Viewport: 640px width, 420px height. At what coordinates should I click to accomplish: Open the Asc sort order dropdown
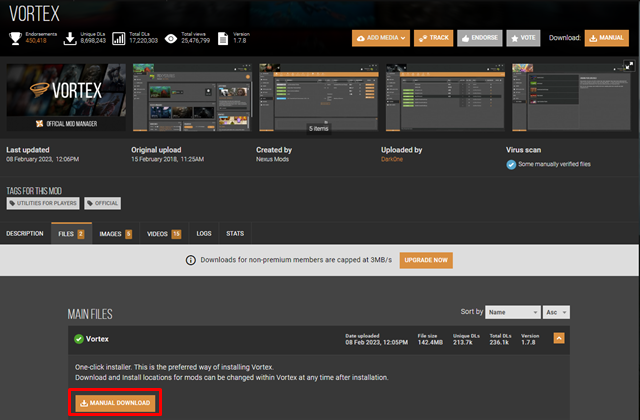[x=556, y=312]
